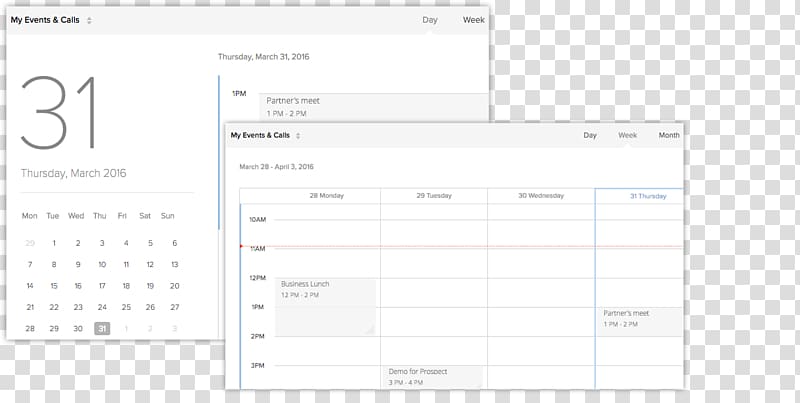Switch to Day tab in back window
The image size is (800, 403).
coord(430,20)
